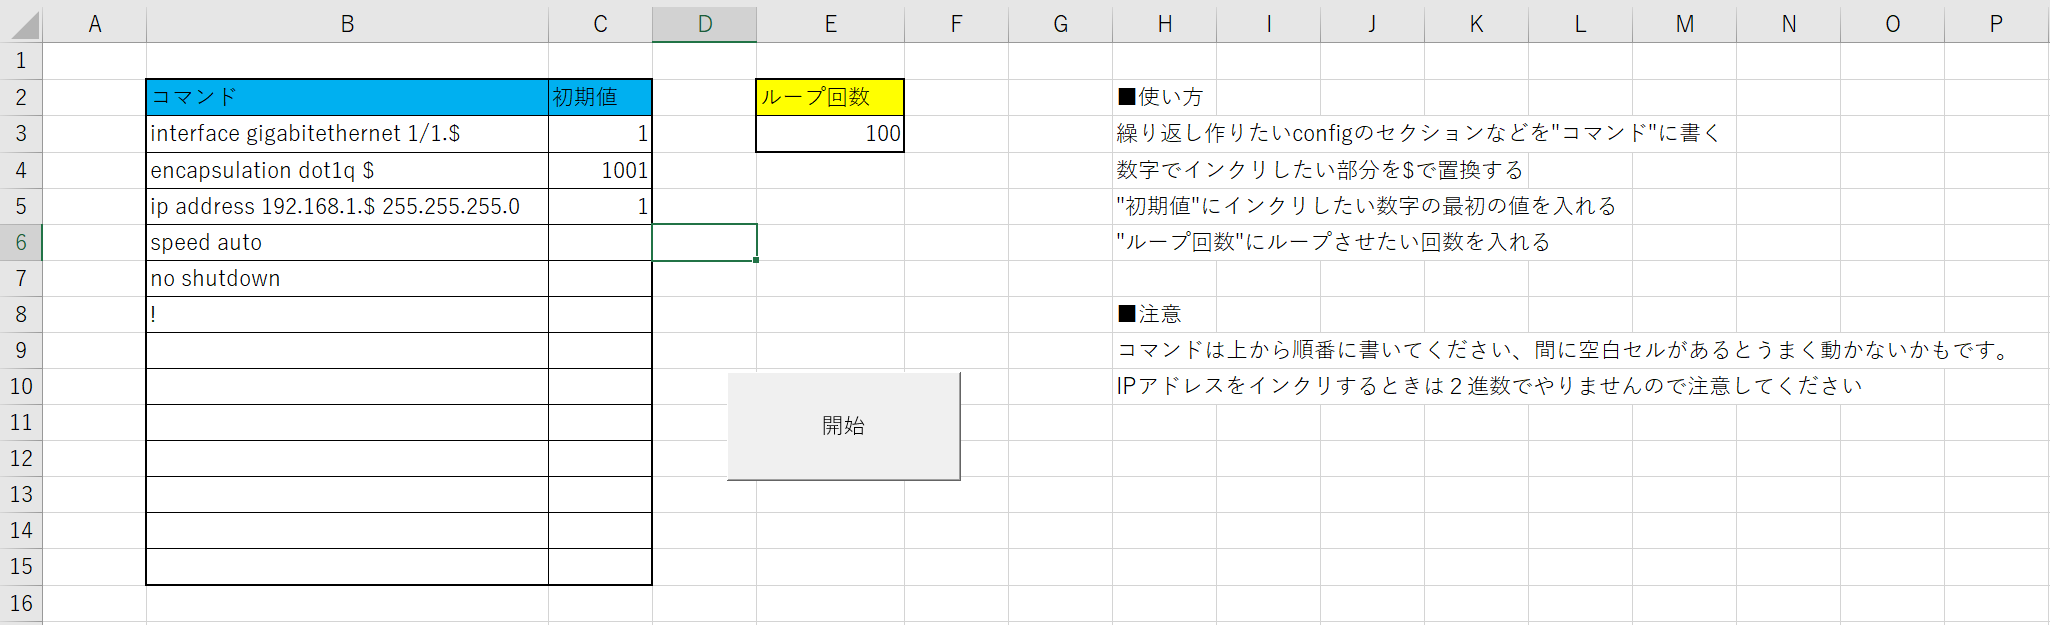
Task: Select the text starting 繰り返し作りたいconfig
Action: 1418,134
